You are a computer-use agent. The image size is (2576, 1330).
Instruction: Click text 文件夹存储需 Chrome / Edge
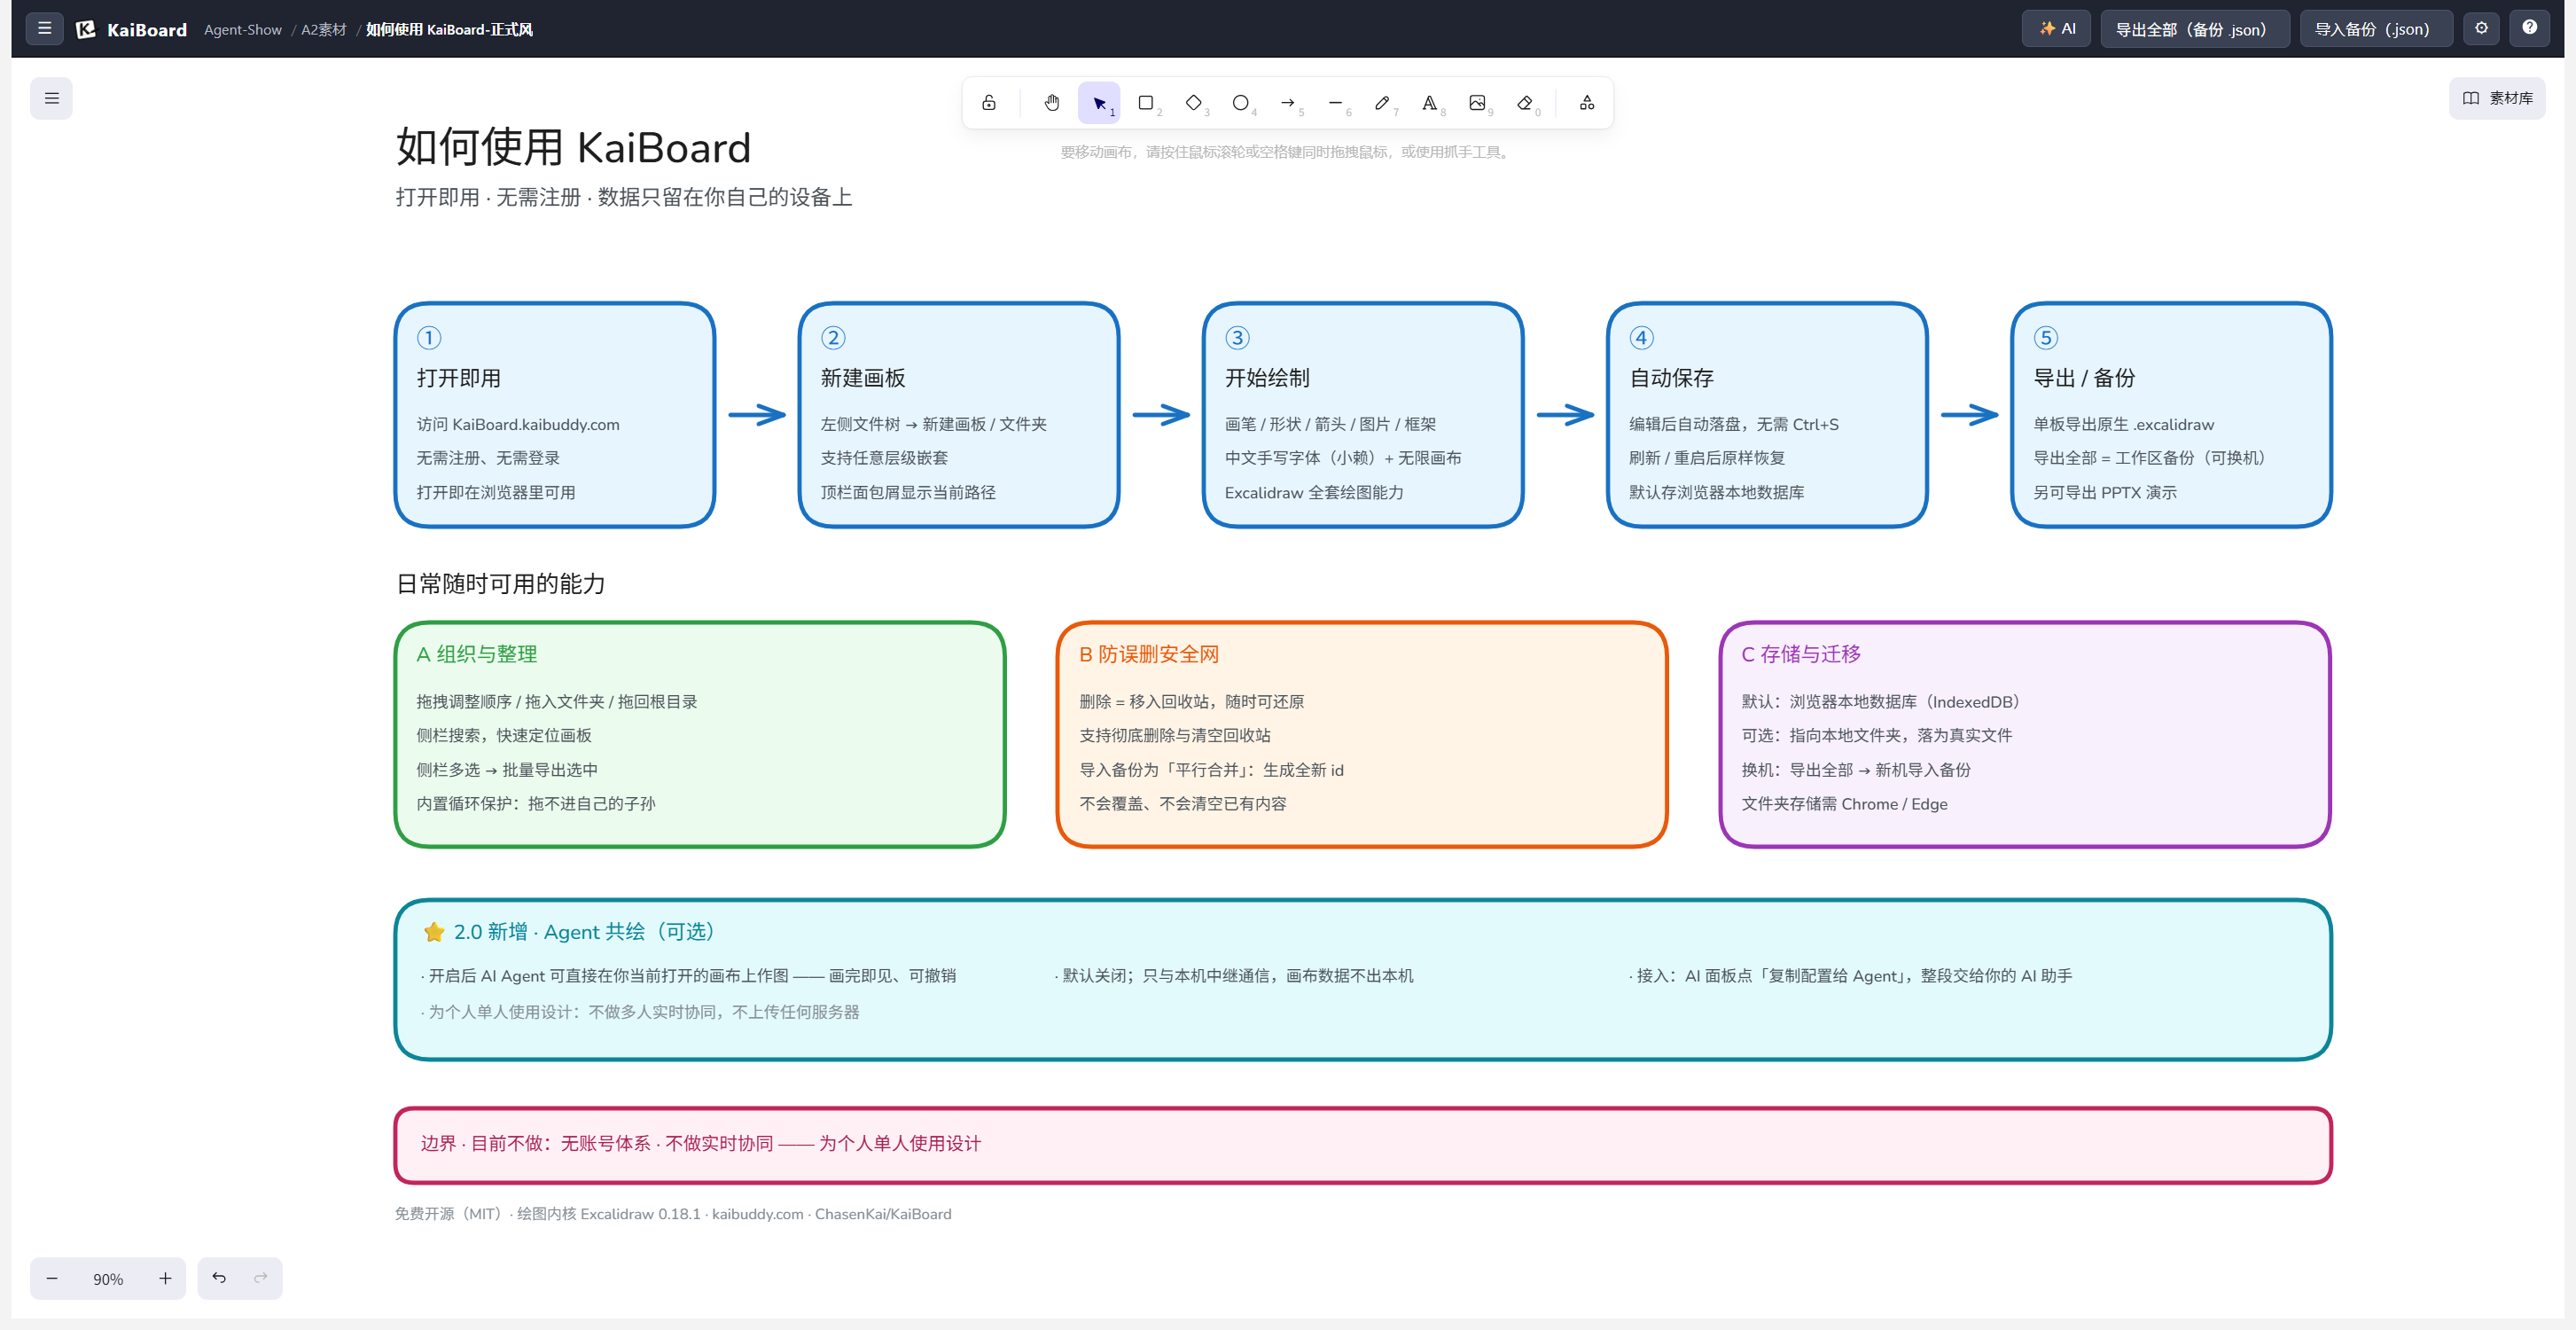click(x=1845, y=804)
